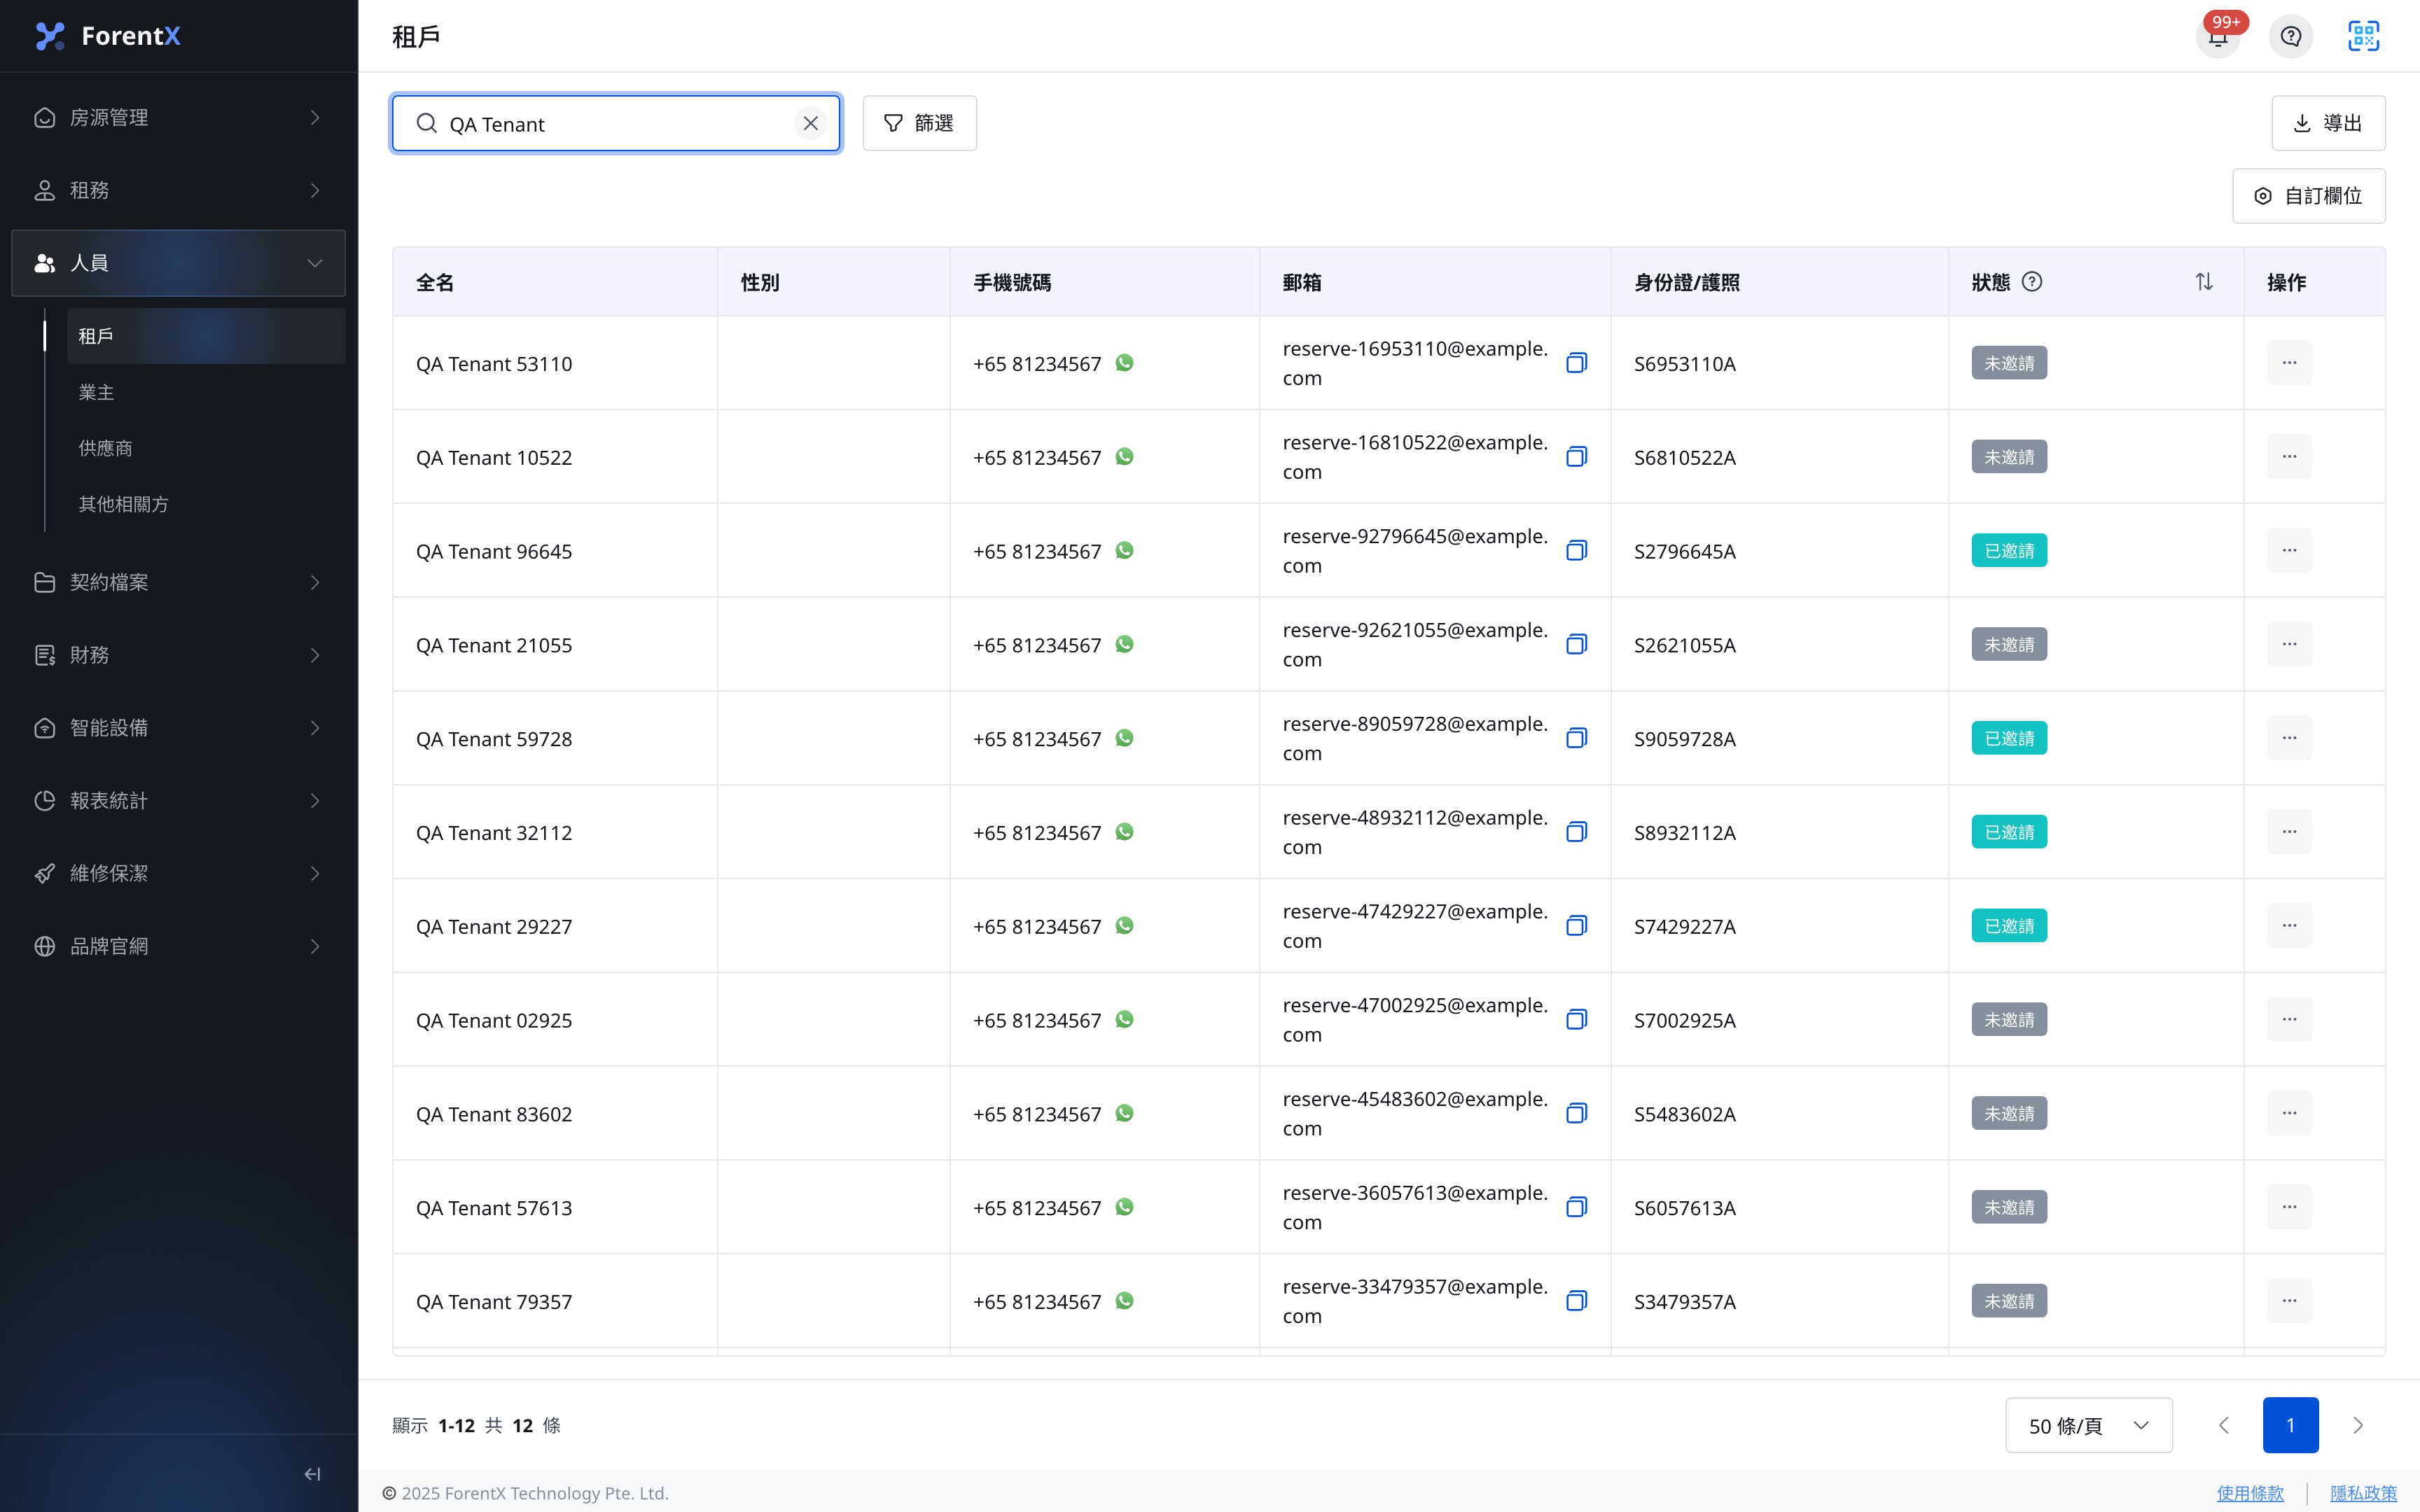Clear the QA Tenant search text
This screenshot has width=2420, height=1512.
click(x=810, y=123)
